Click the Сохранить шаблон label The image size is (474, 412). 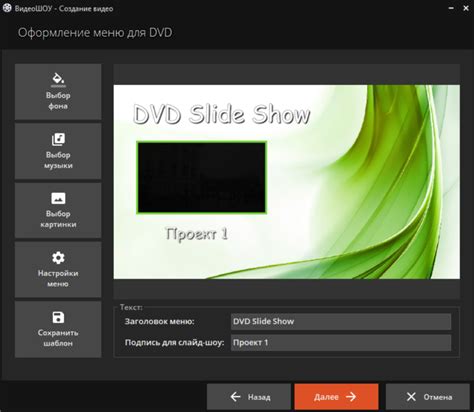point(58,338)
